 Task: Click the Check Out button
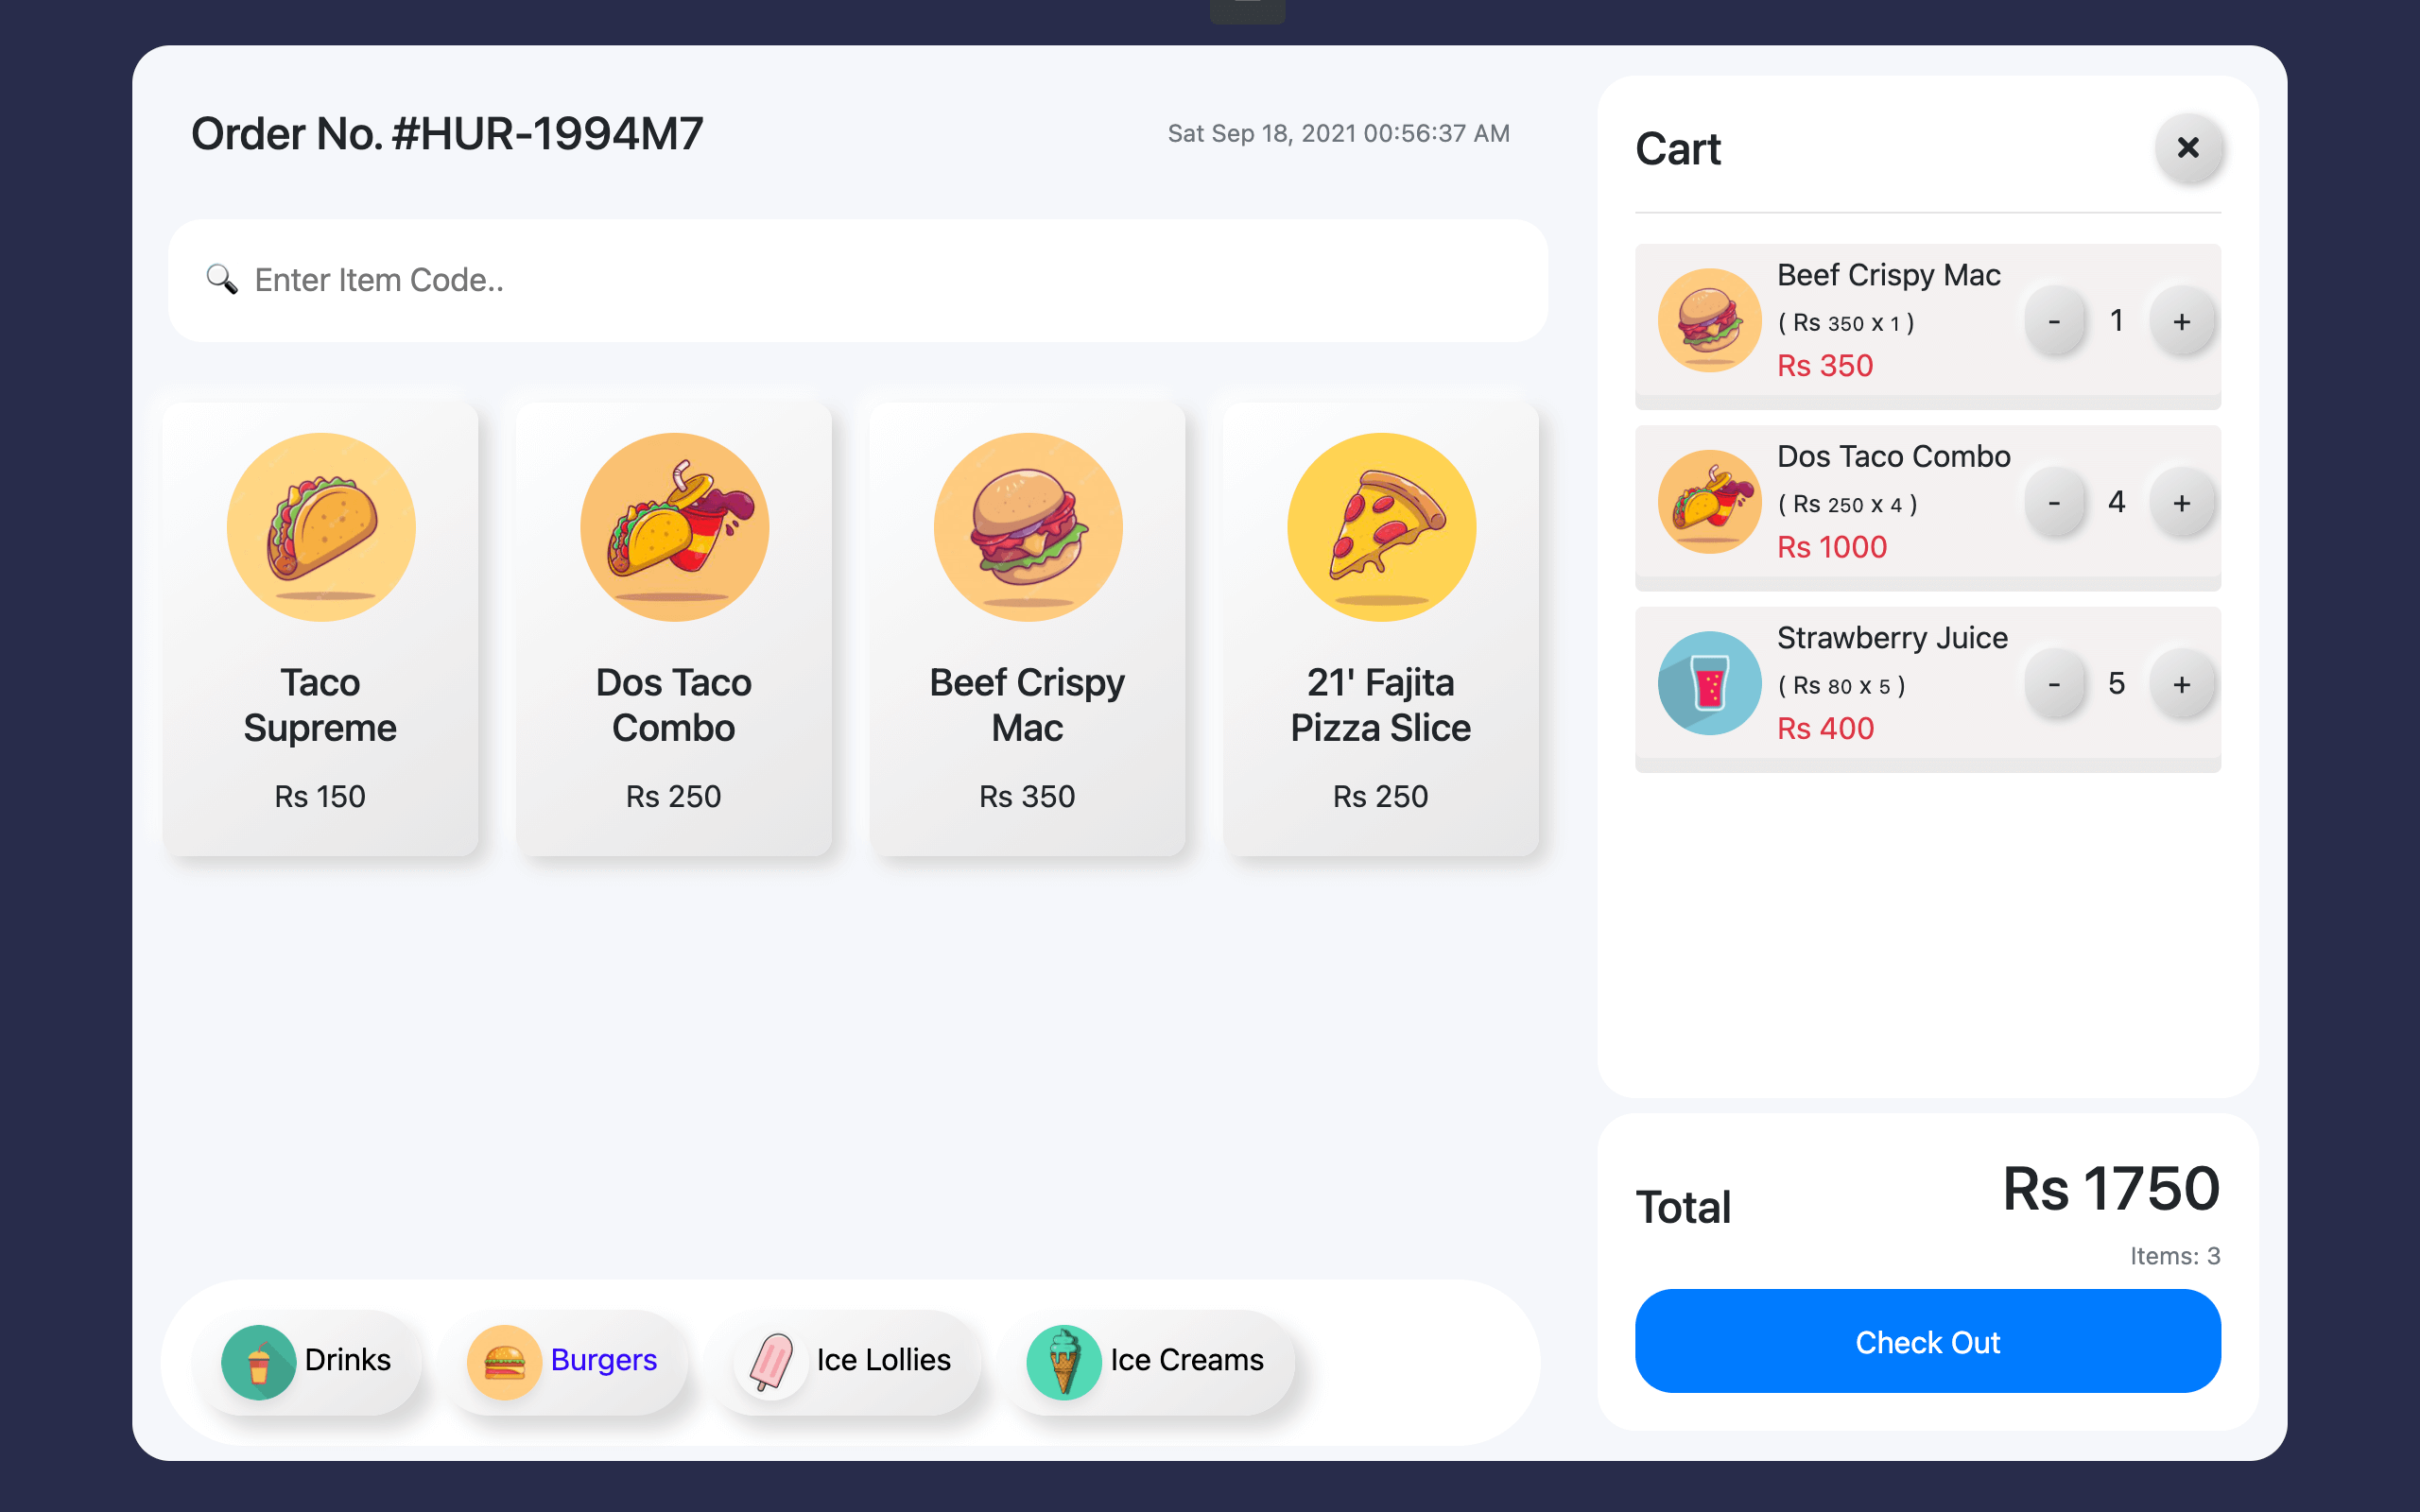click(1927, 1341)
